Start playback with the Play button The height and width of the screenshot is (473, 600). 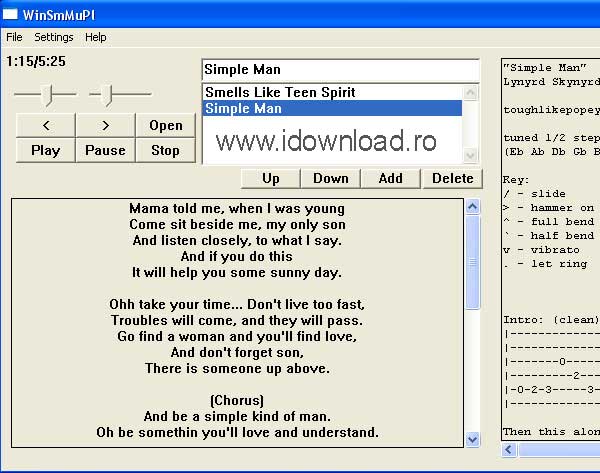point(46,150)
